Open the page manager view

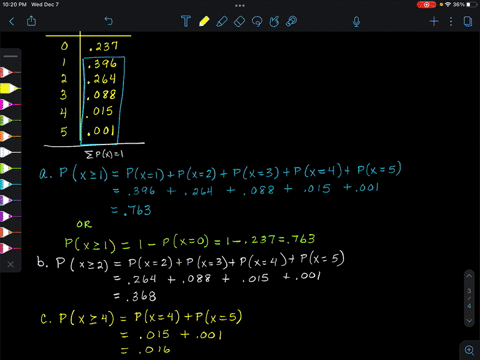(x=468, y=22)
